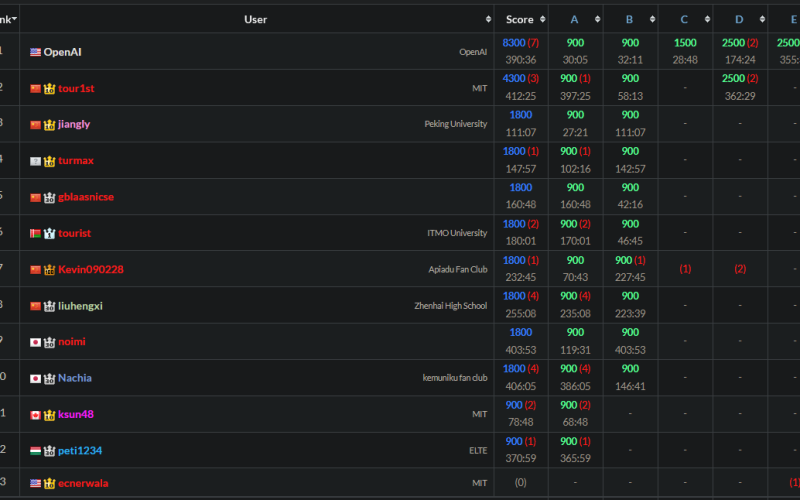
Task: Click the sort arrows on the User column
Action: tap(488, 19)
